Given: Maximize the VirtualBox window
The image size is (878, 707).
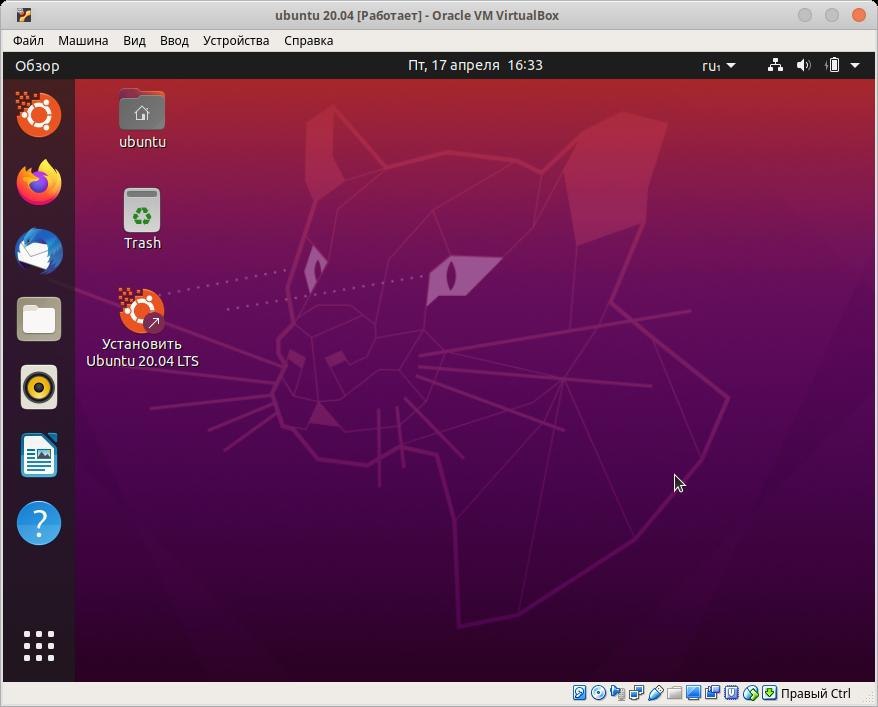Looking at the screenshot, I should pyautogui.click(x=832, y=15).
